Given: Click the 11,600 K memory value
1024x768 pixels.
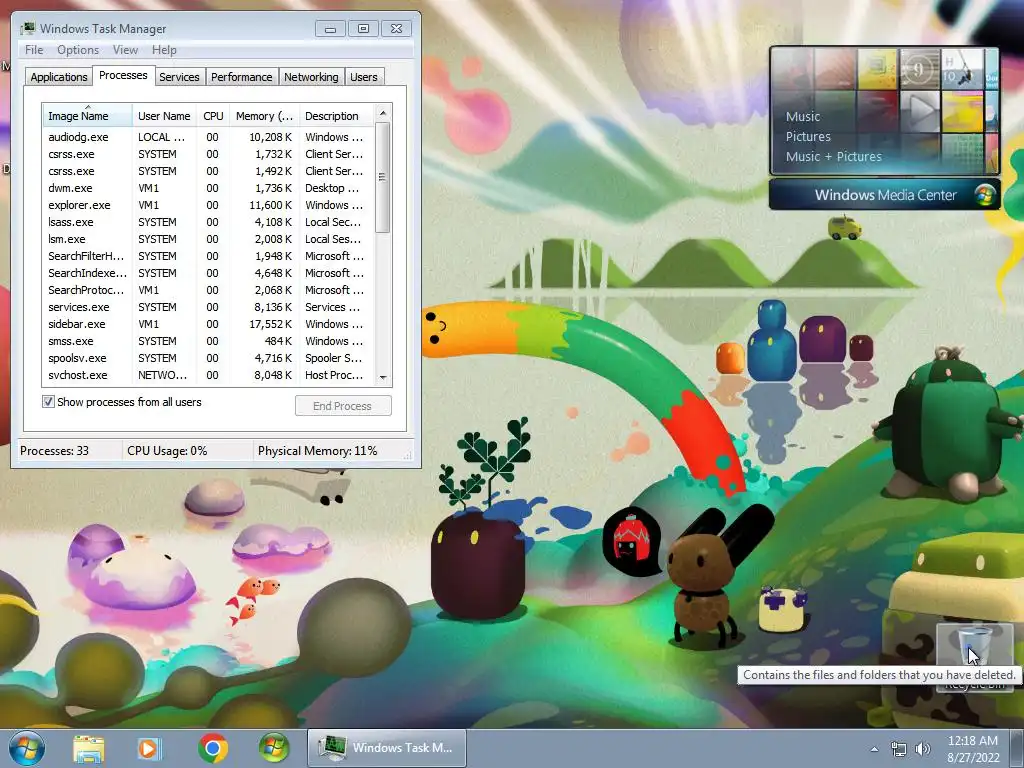Looking at the screenshot, I should (270, 205).
